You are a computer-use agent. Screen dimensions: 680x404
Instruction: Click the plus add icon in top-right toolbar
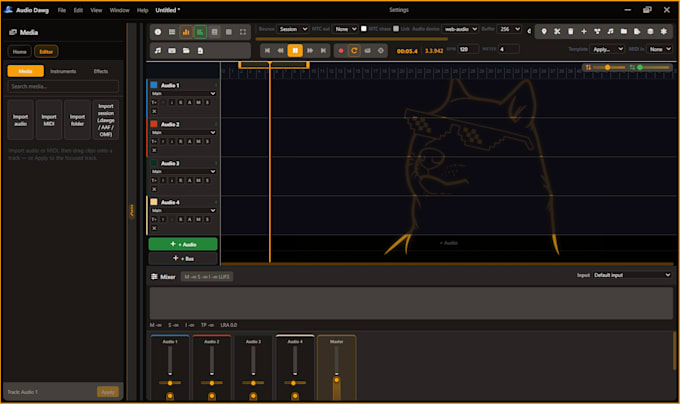[x=584, y=31]
